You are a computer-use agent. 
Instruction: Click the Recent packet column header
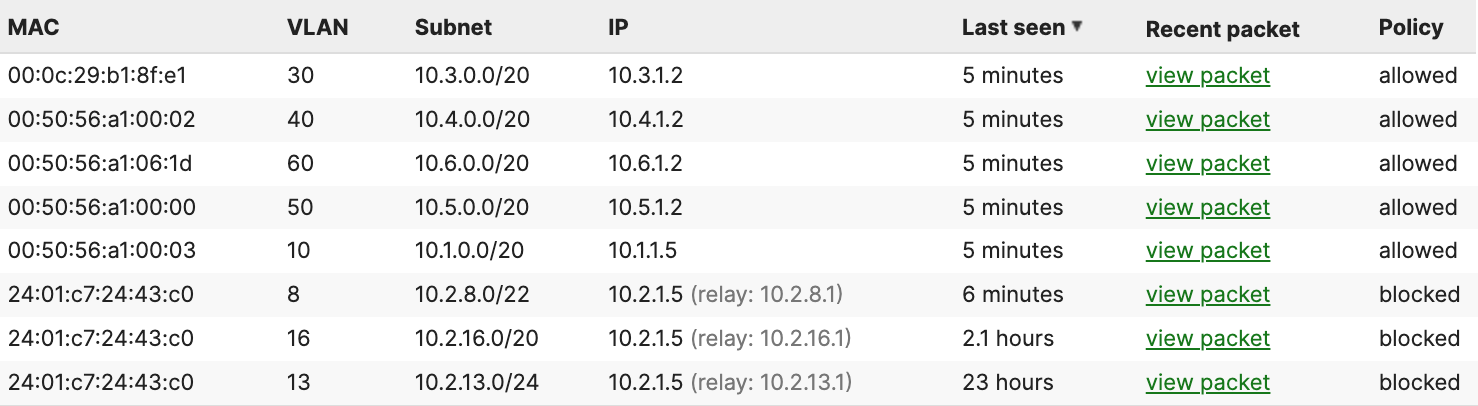[1222, 29]
